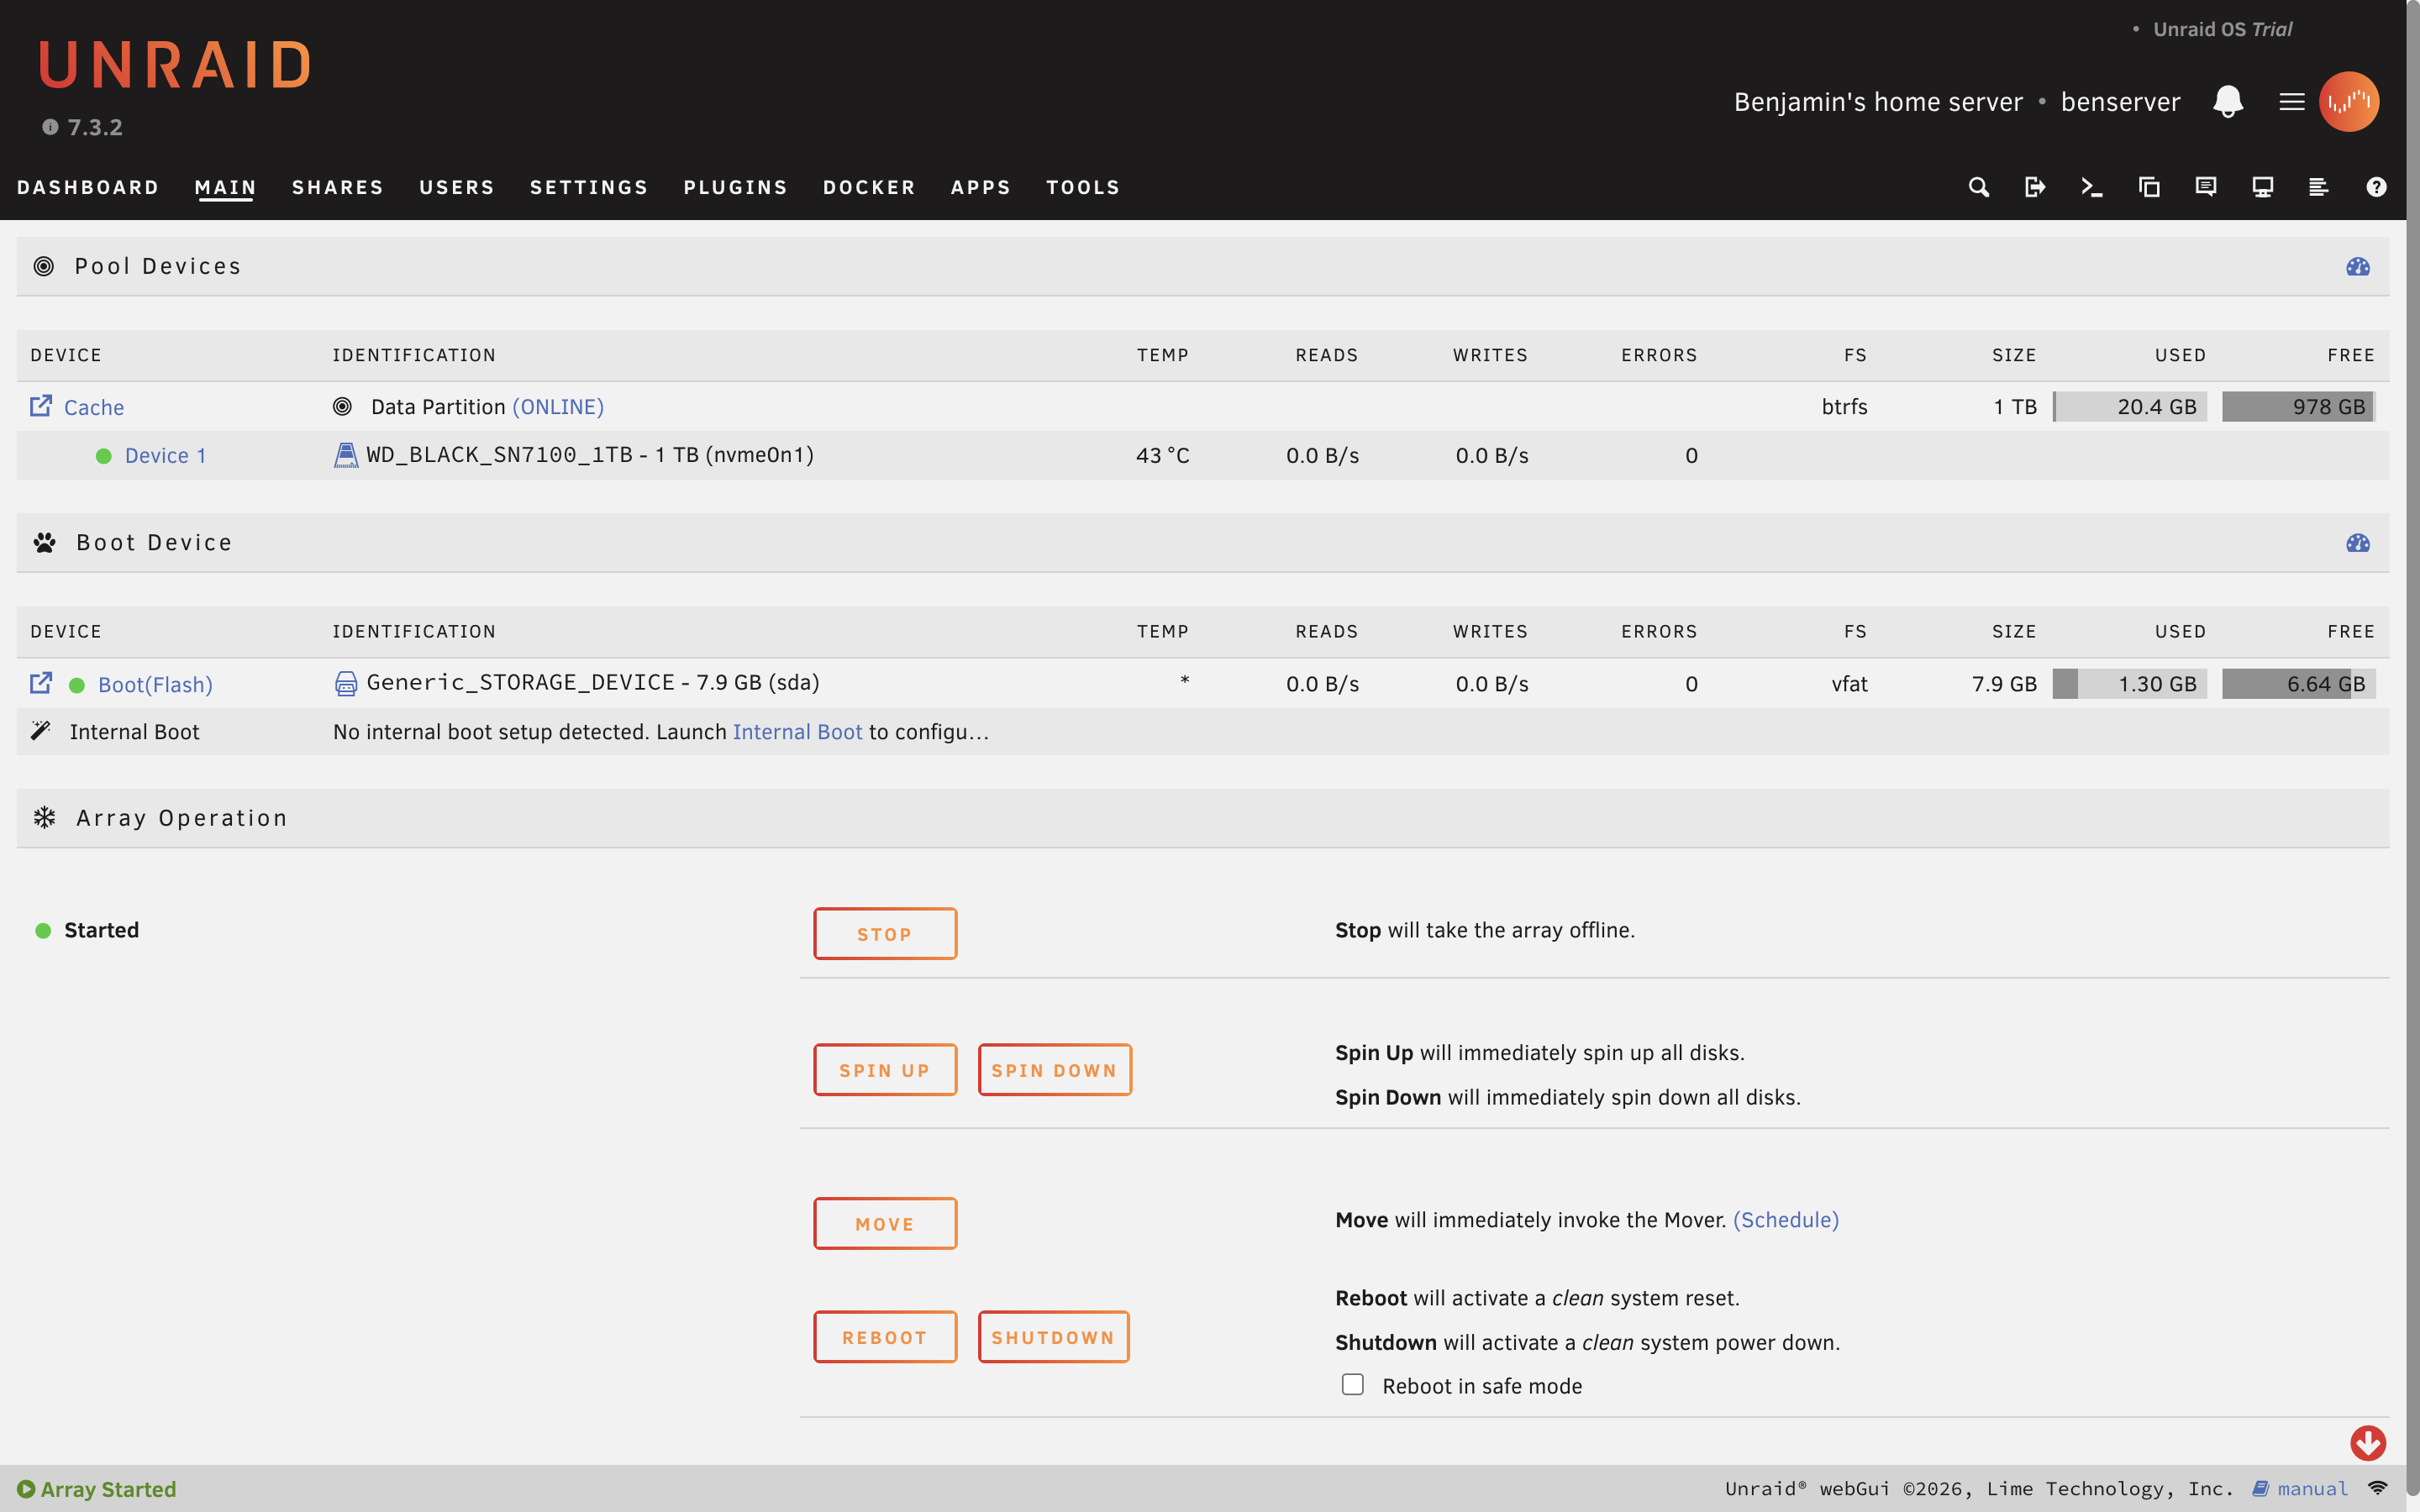
Task: Click the 43 °C temperature value
Action: (x=1162, y=456)
